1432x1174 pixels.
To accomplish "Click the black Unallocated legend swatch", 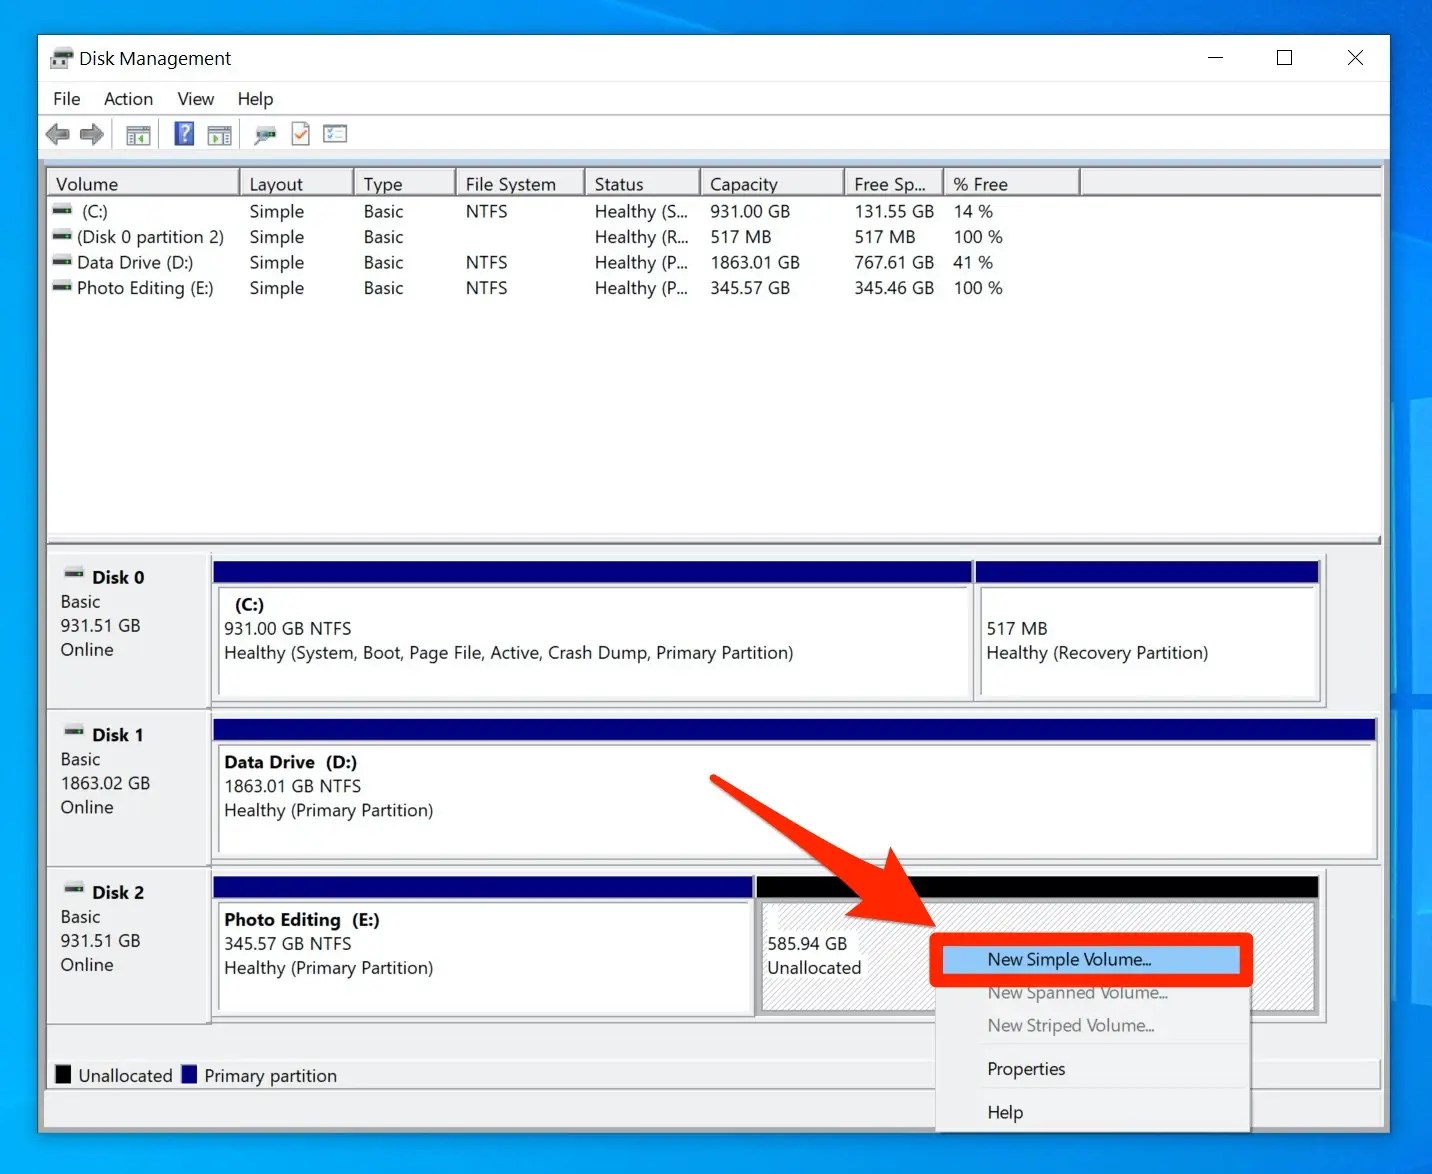I will [x=63, y=1075].
